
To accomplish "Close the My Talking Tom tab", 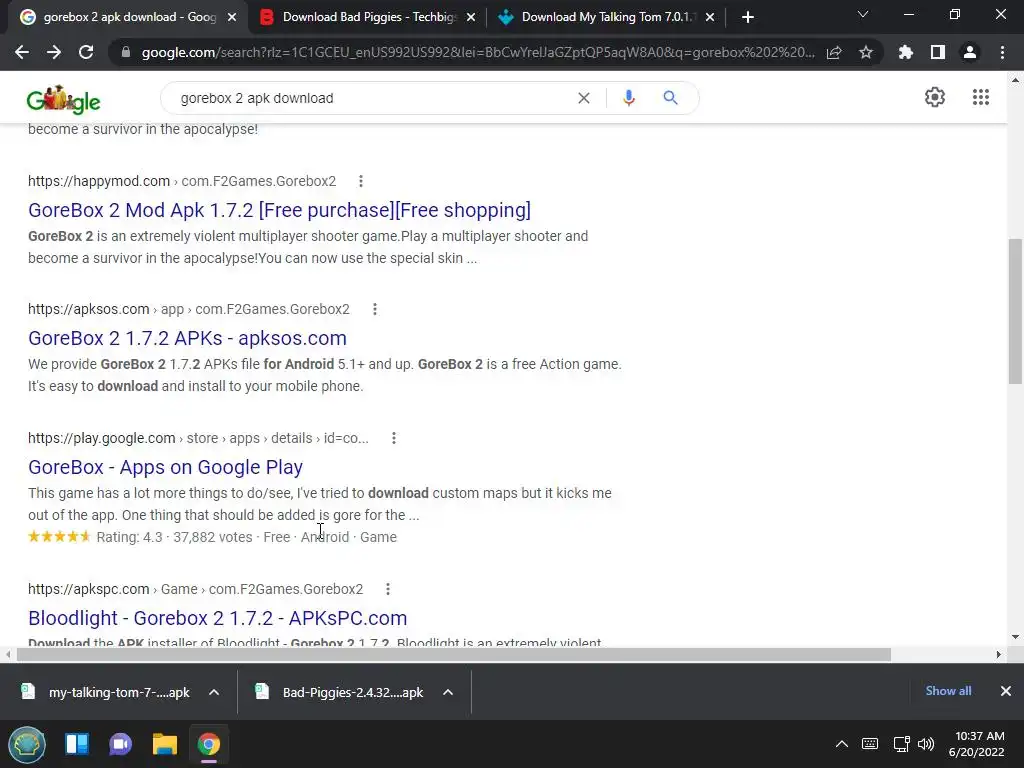I will coord(710,18).
